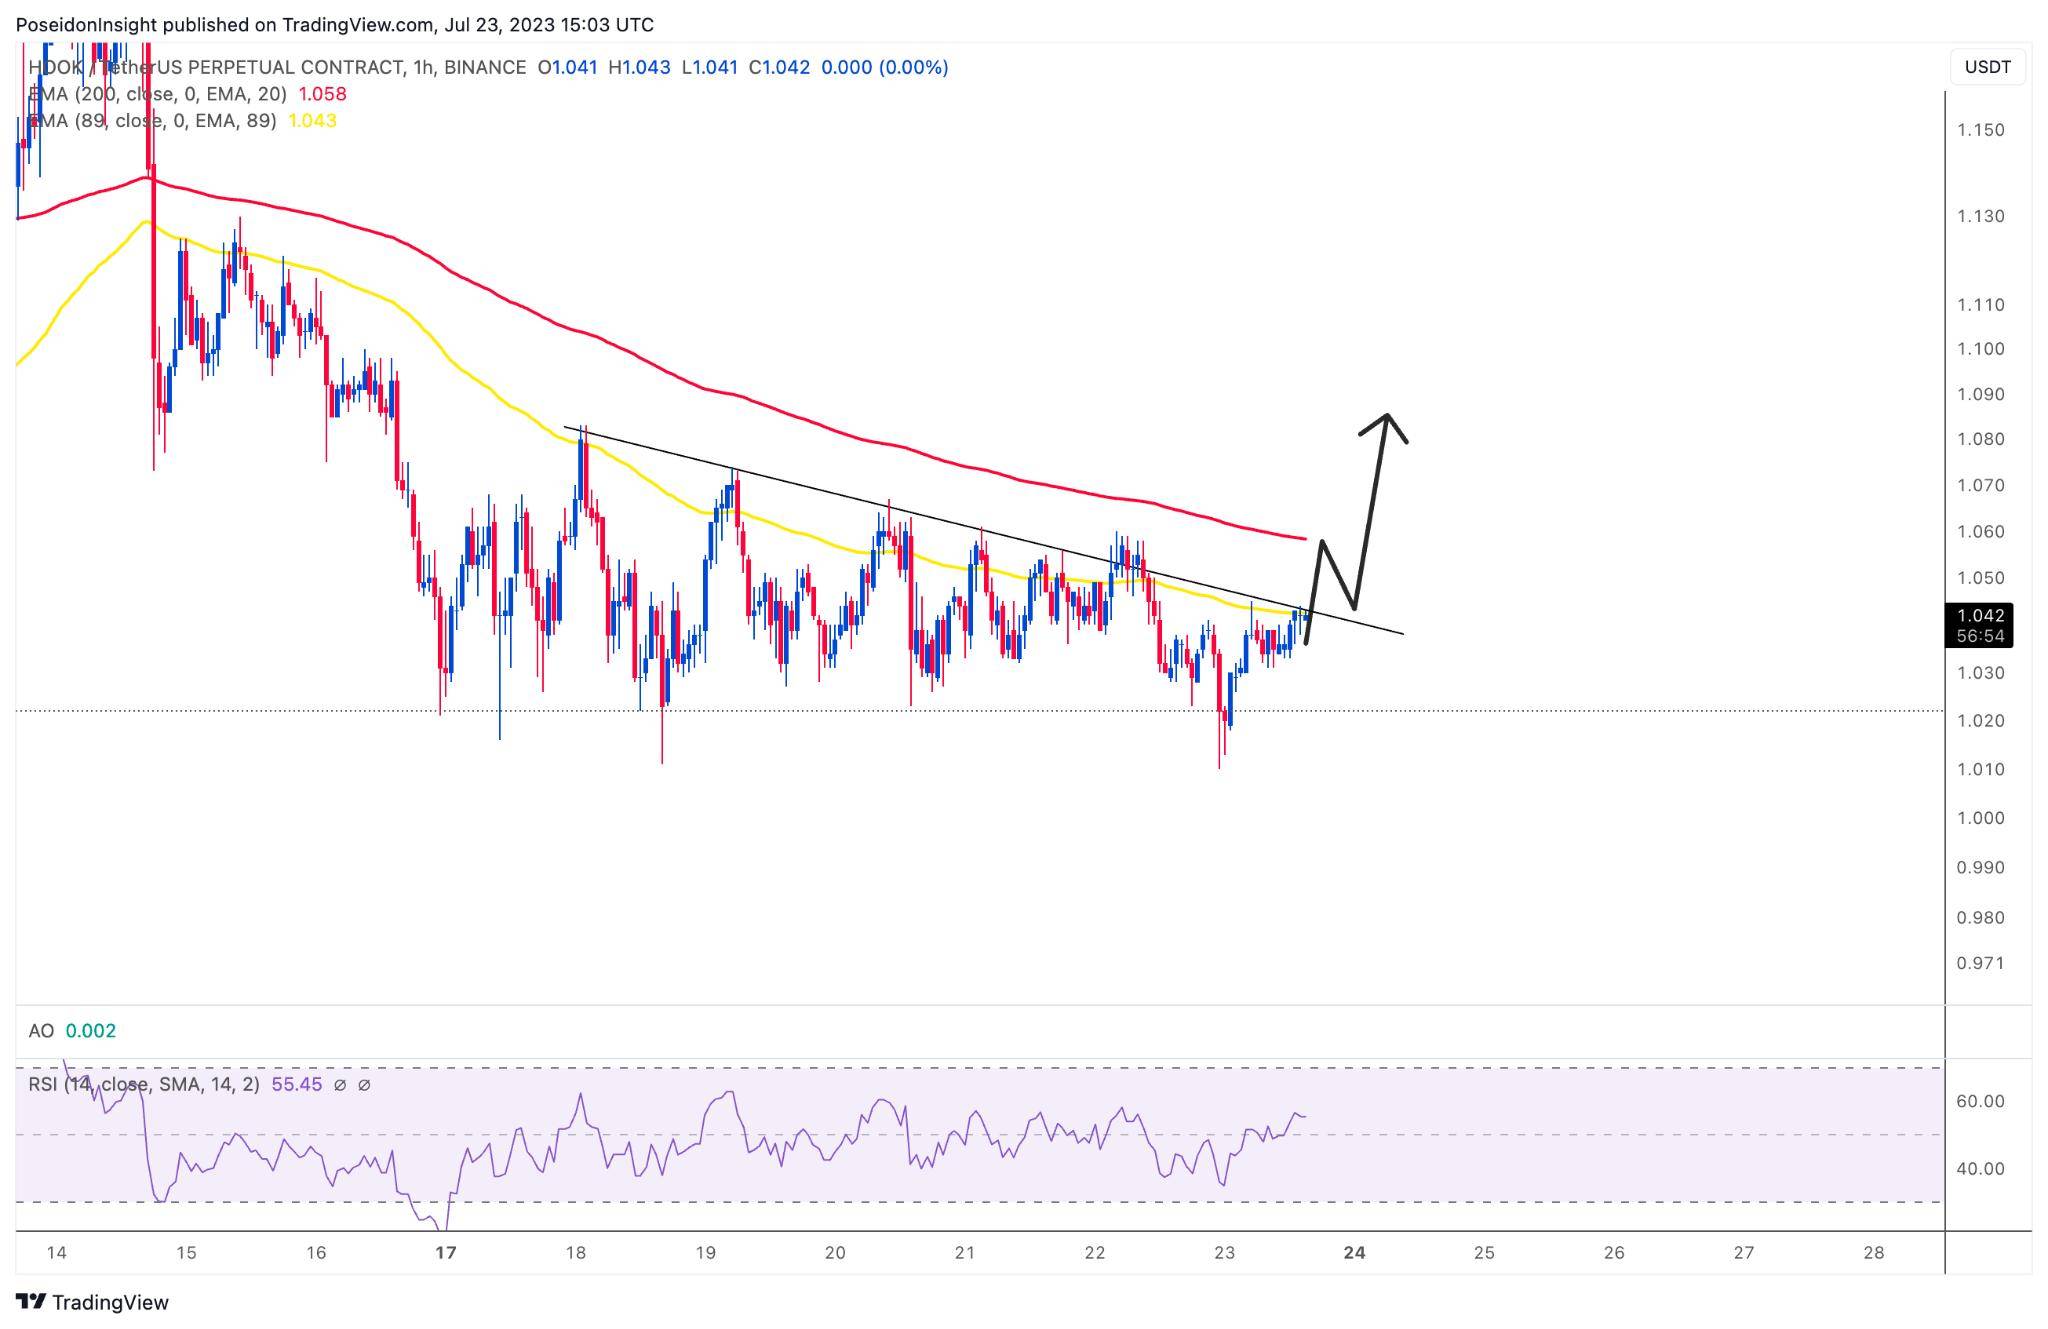
Task: Click the PoseidonInsight author name
Action: tap(88, 24)
